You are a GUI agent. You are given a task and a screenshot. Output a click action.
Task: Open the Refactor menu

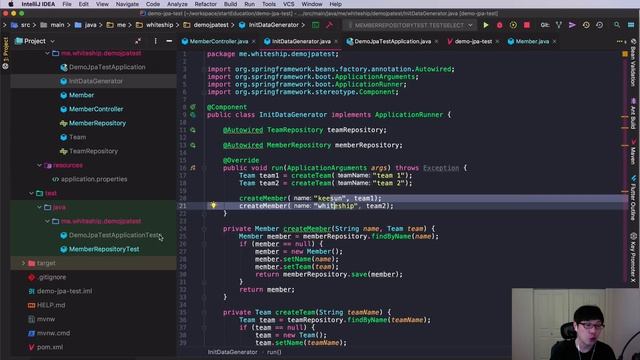click(205, 4)
